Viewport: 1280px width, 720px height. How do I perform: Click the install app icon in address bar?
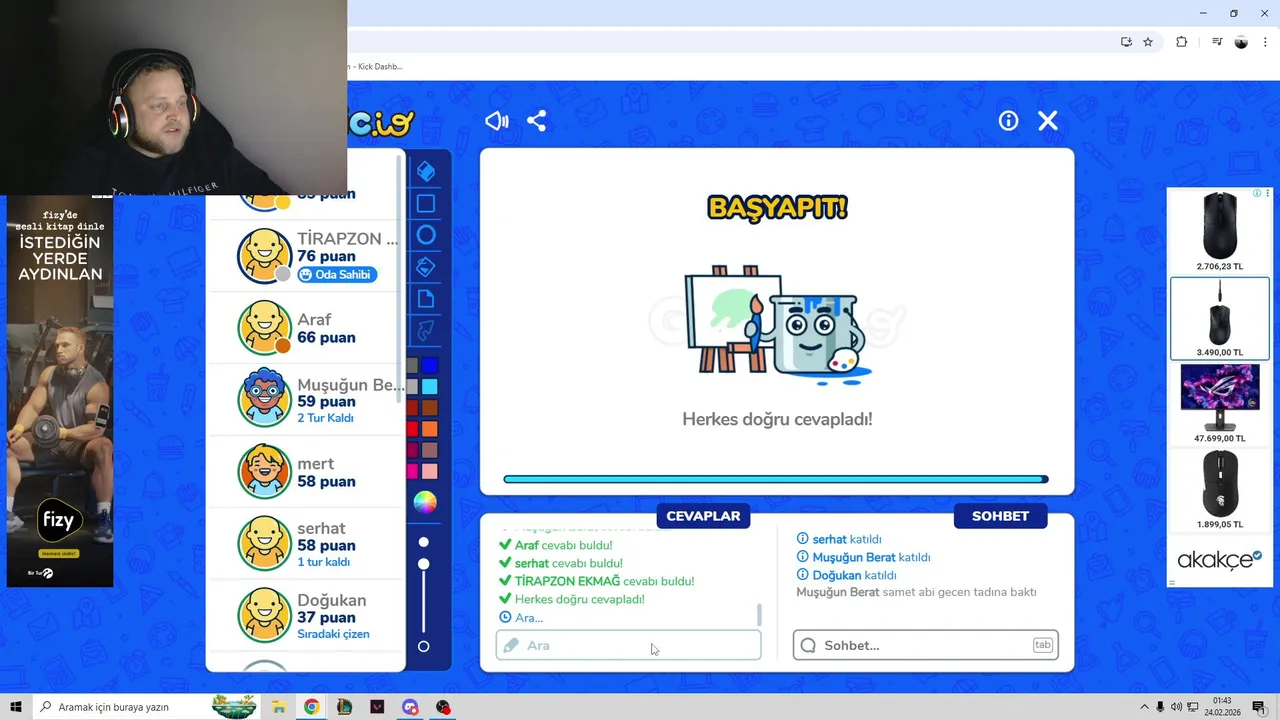(x=1126, y=42)
